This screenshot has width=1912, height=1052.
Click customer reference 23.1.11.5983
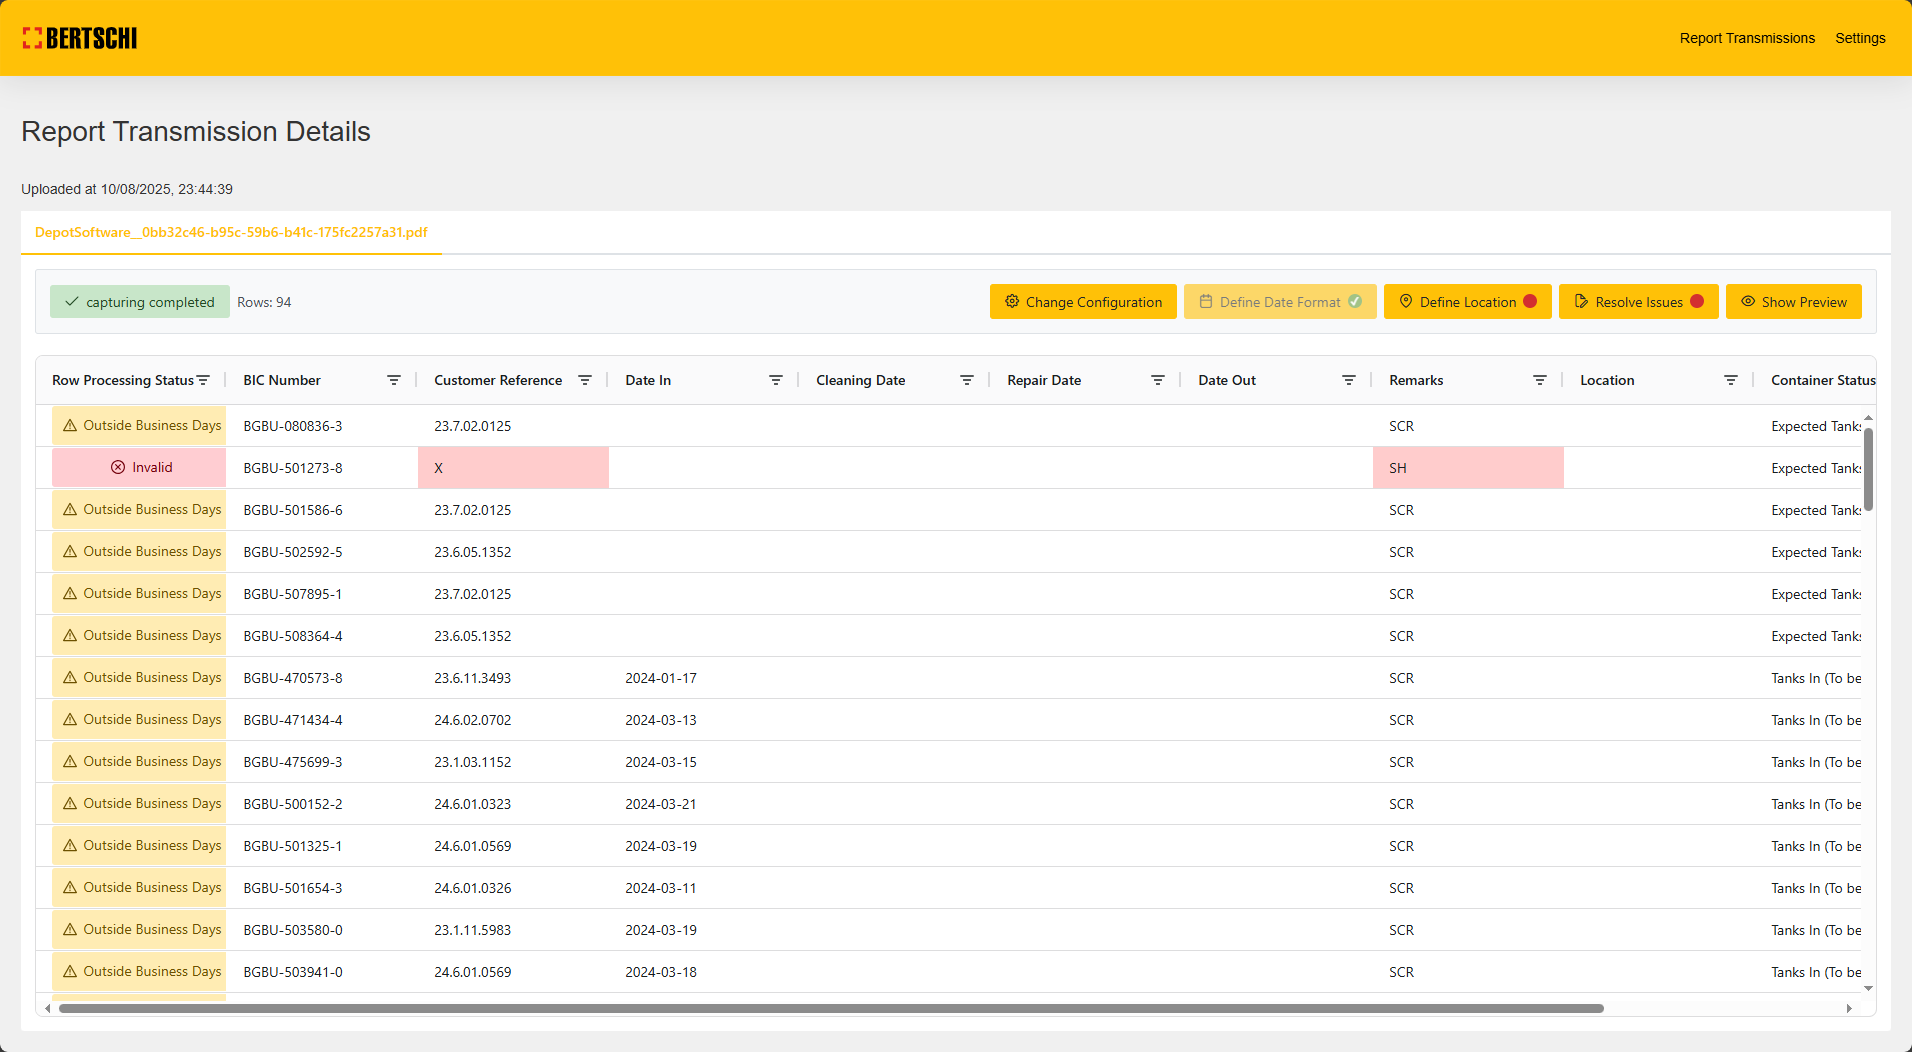pyautogui.click(x=473, y=930)
